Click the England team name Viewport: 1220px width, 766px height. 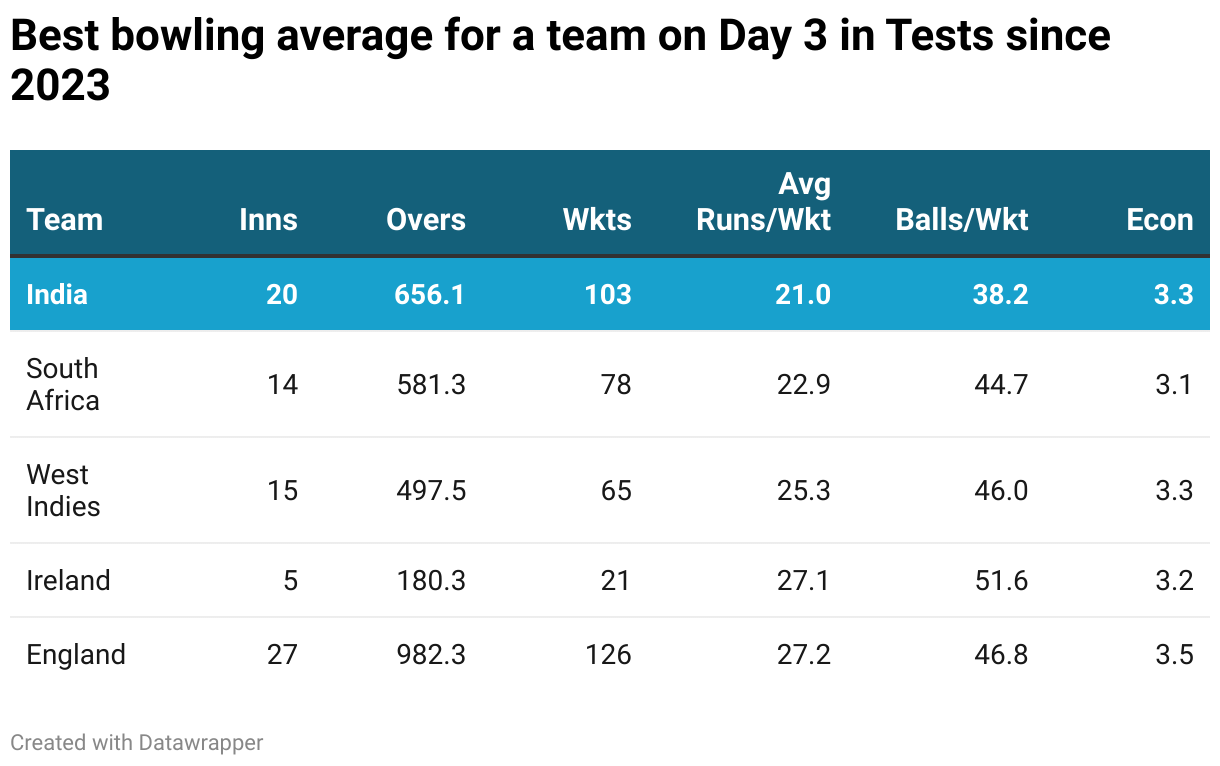[76, 655]
